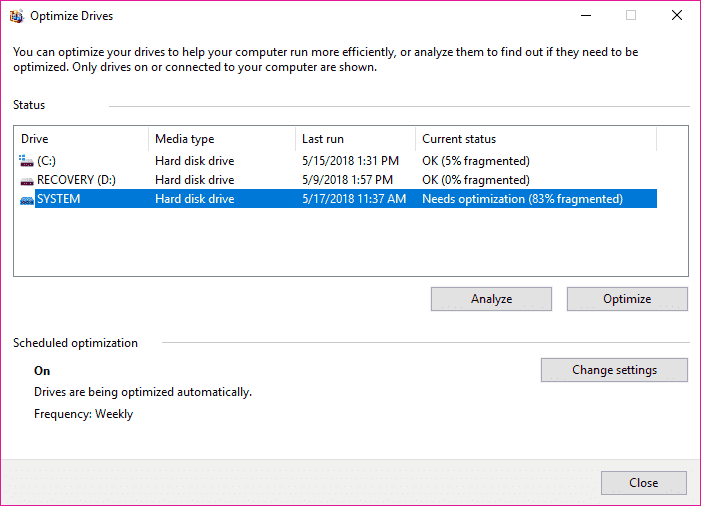Sort by the Media type column header

(x=221, y=139)
